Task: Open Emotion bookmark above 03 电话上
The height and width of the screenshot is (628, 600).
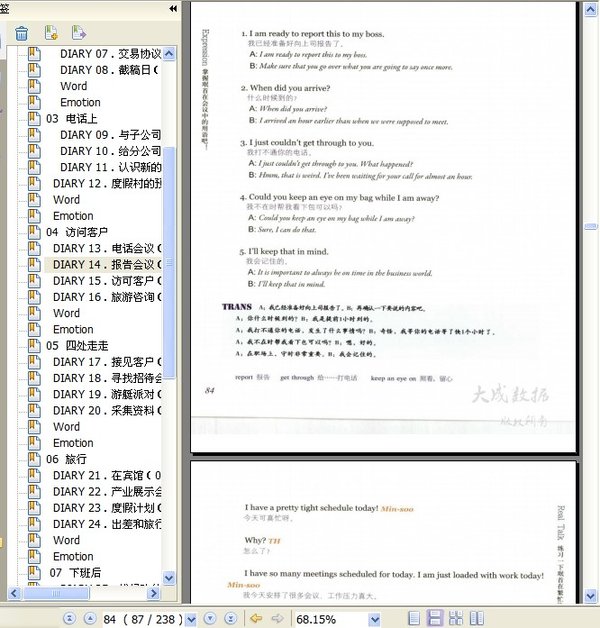Action: 80,103
